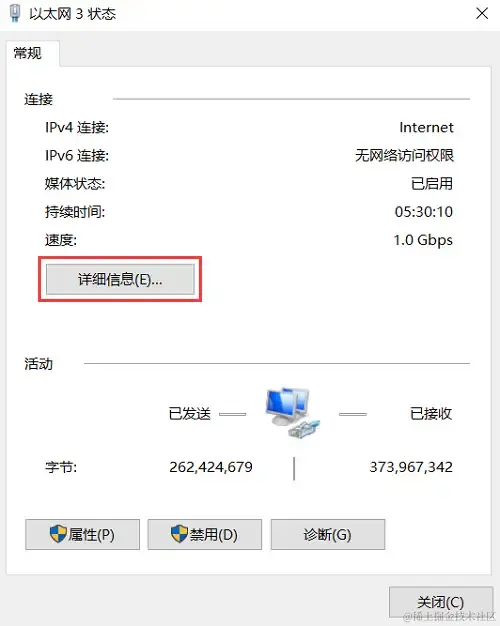The image size is (500, 626).
Task: Click the received bytes 373,967,342 figure
Action: pyautogui.click(x=411, y=467)
